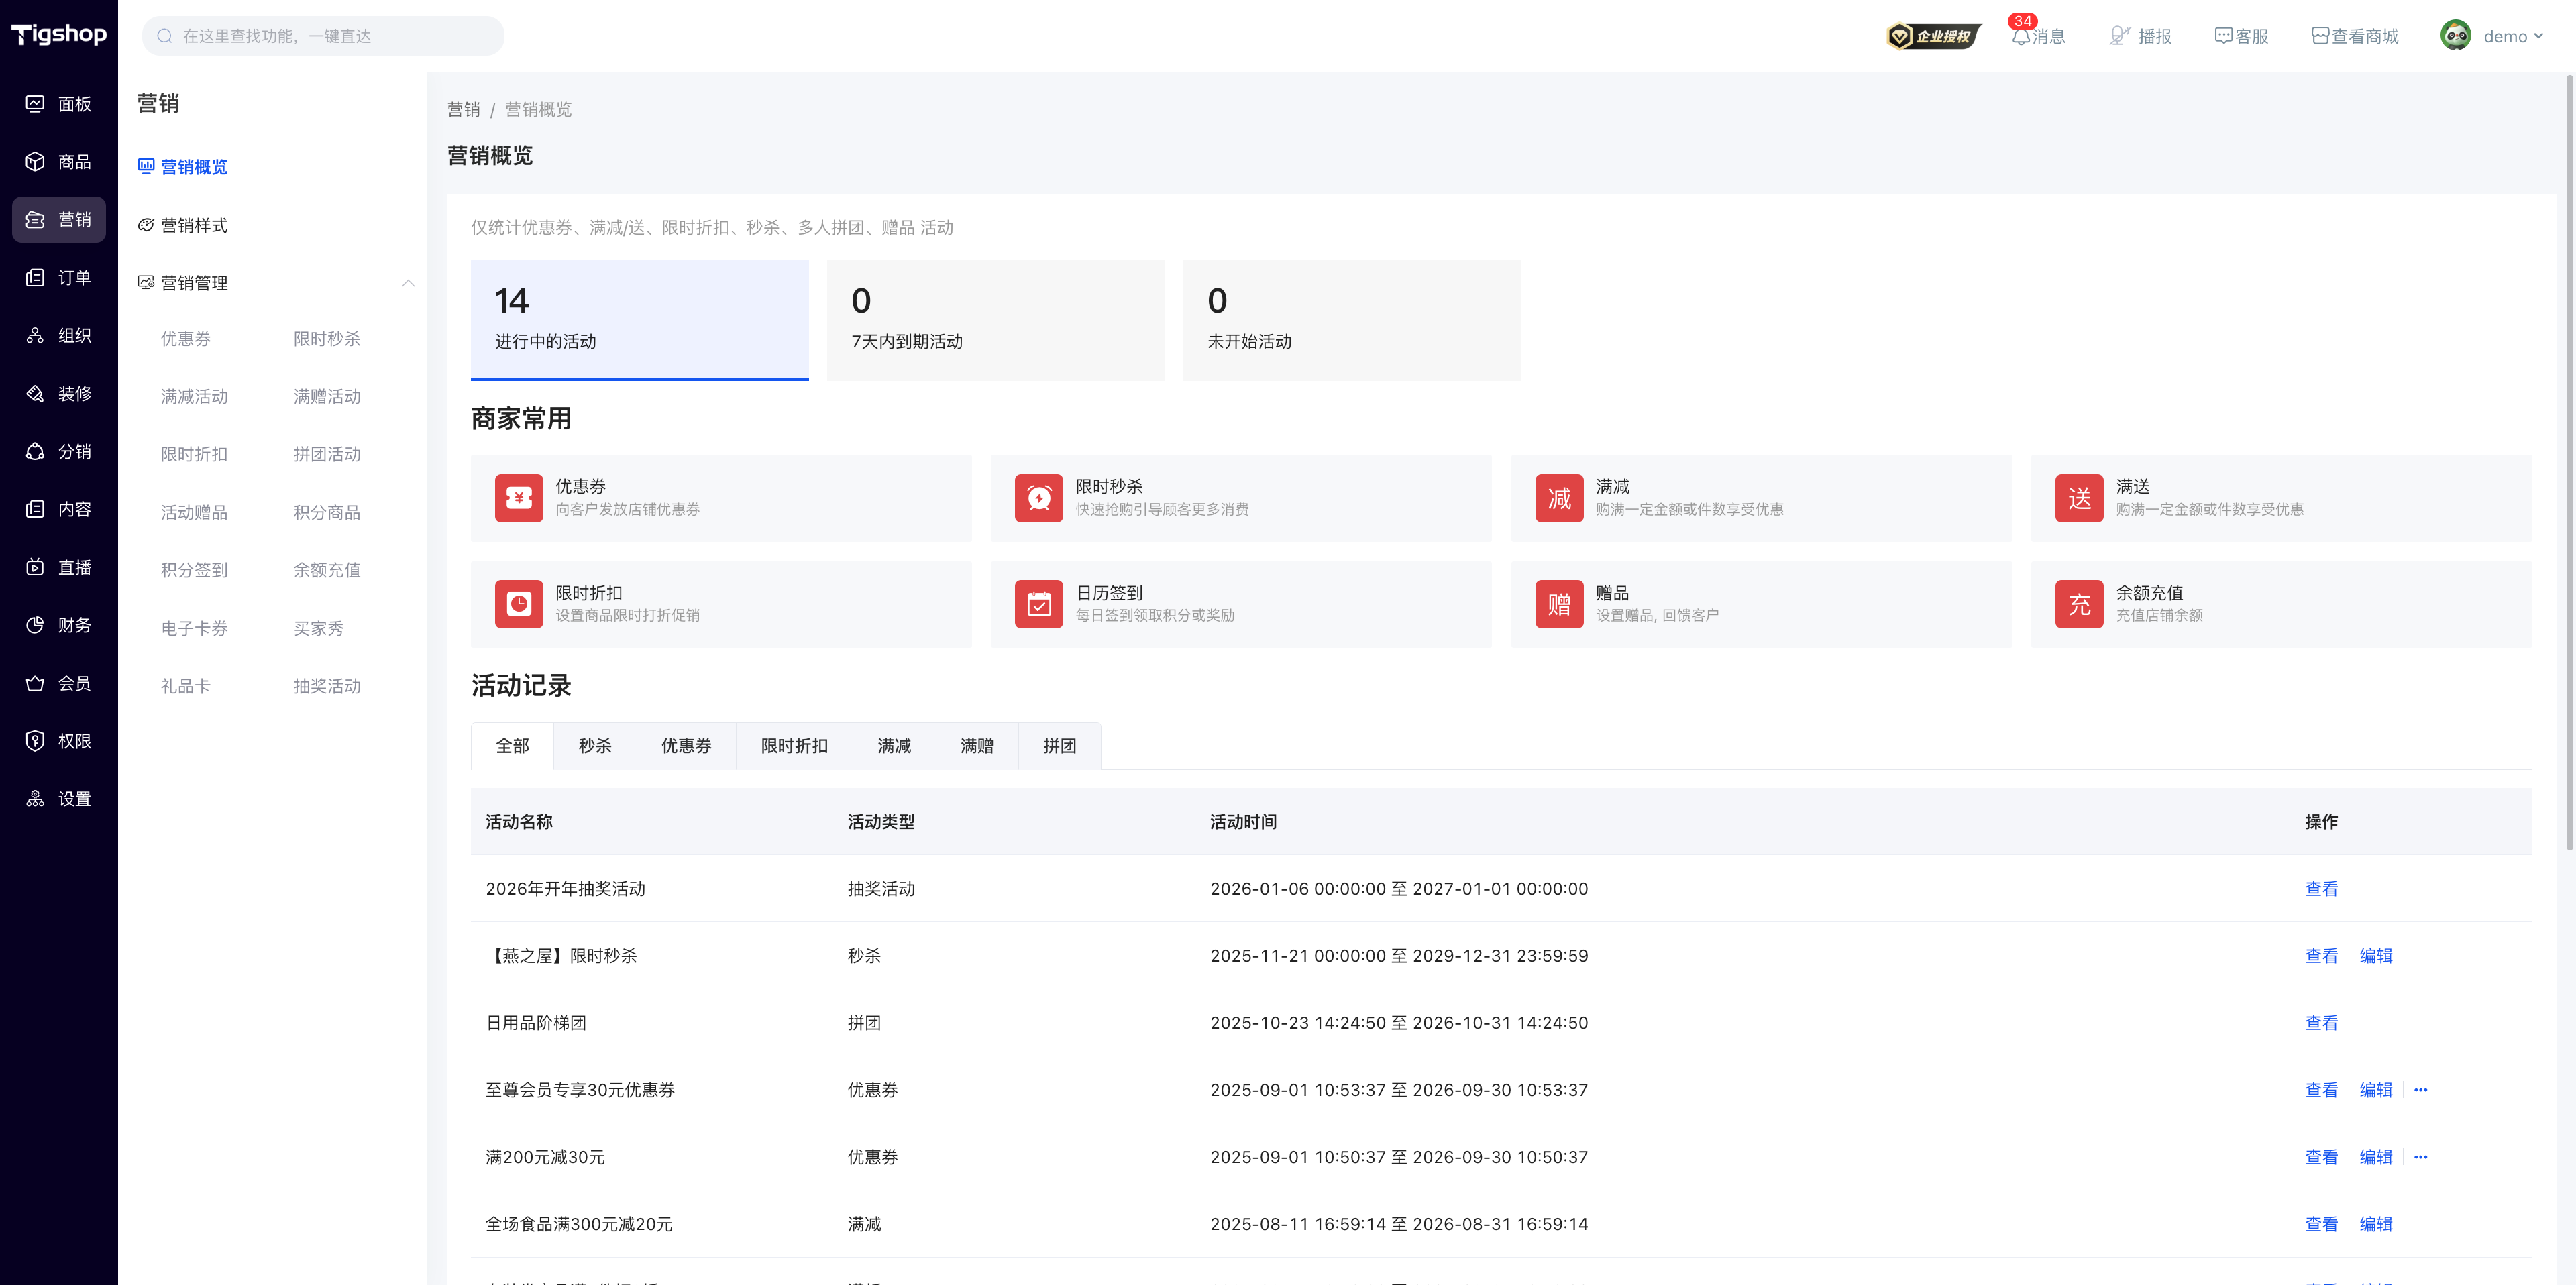This screenshot has width=2576, height=1285.
Task: Click the 查看商城 store icon
Action: 2320,36
